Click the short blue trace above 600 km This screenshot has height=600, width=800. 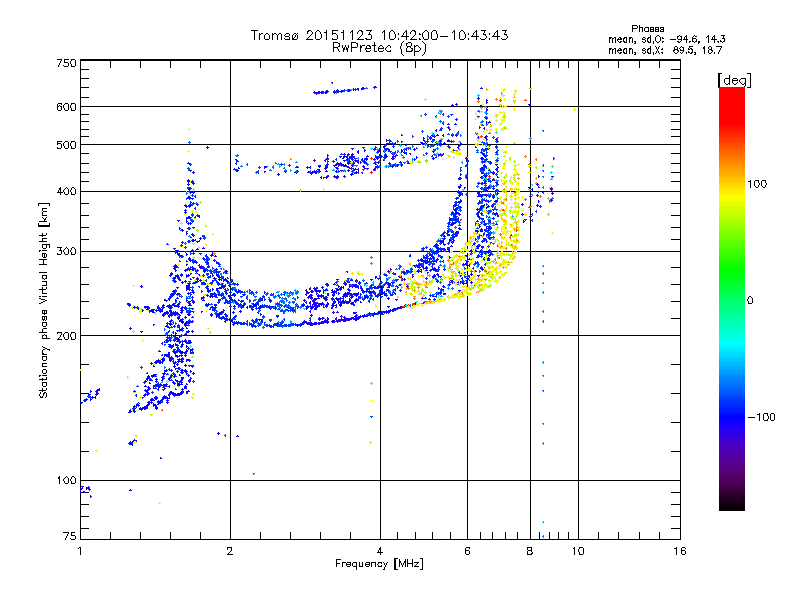(x=345, y=90)
